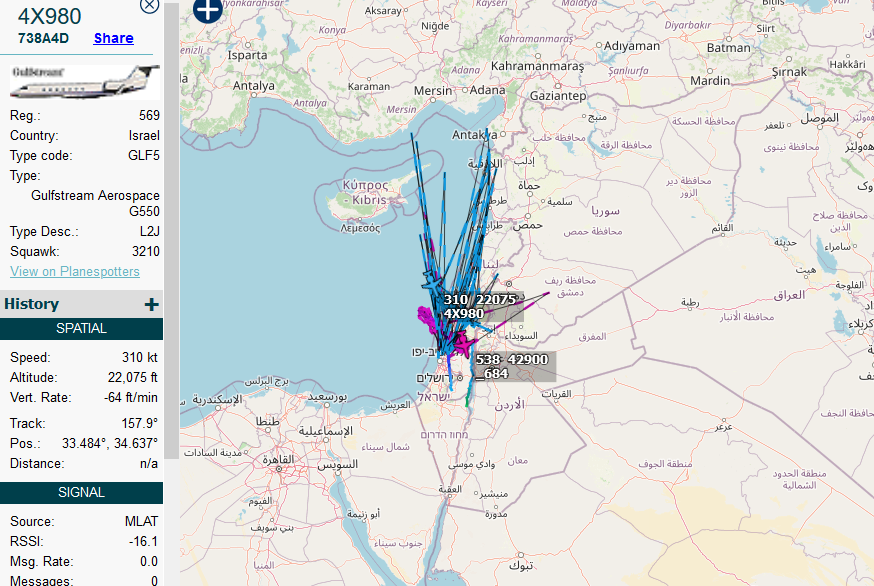Click the 4X980 callsign heading

click(x=50, y=16)
